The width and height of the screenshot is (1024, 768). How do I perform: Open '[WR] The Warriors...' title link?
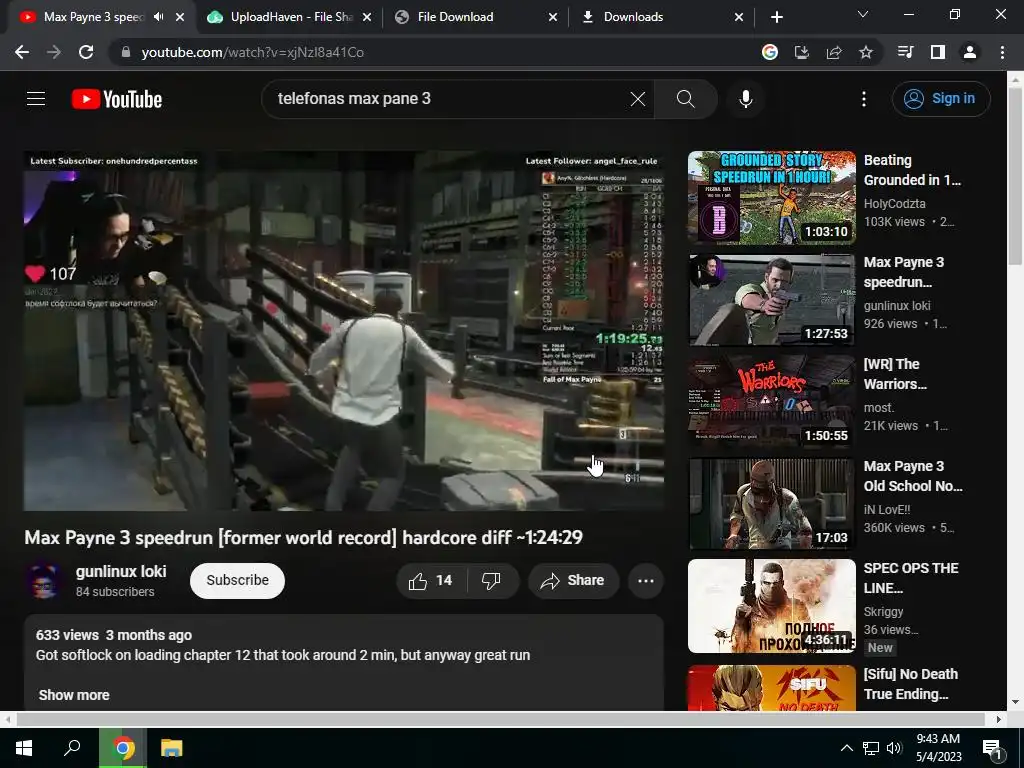[x=895, y=374]
